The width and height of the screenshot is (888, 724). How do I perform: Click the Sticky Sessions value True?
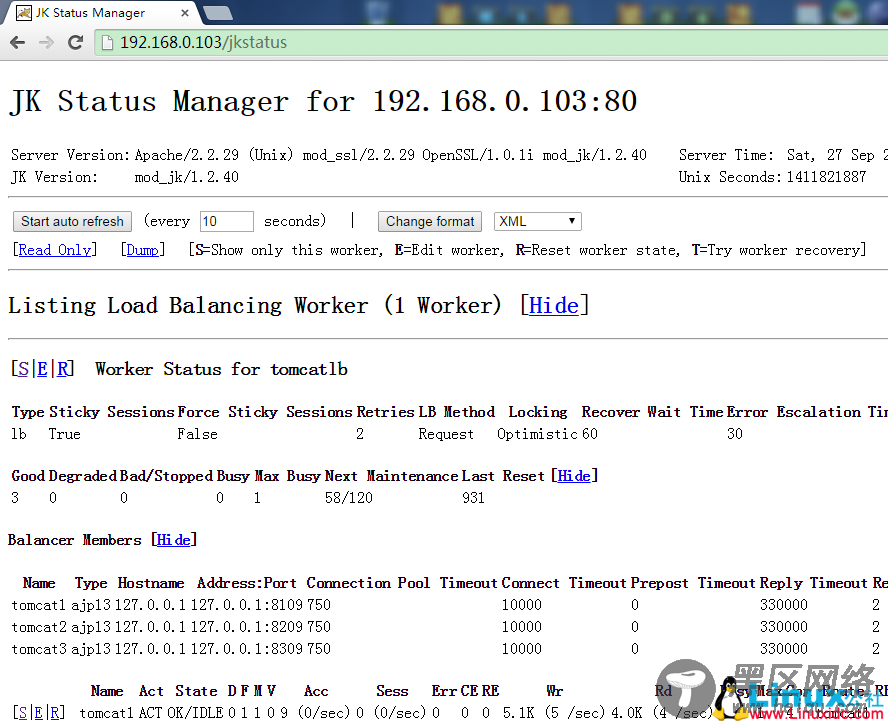click(65, 434)
